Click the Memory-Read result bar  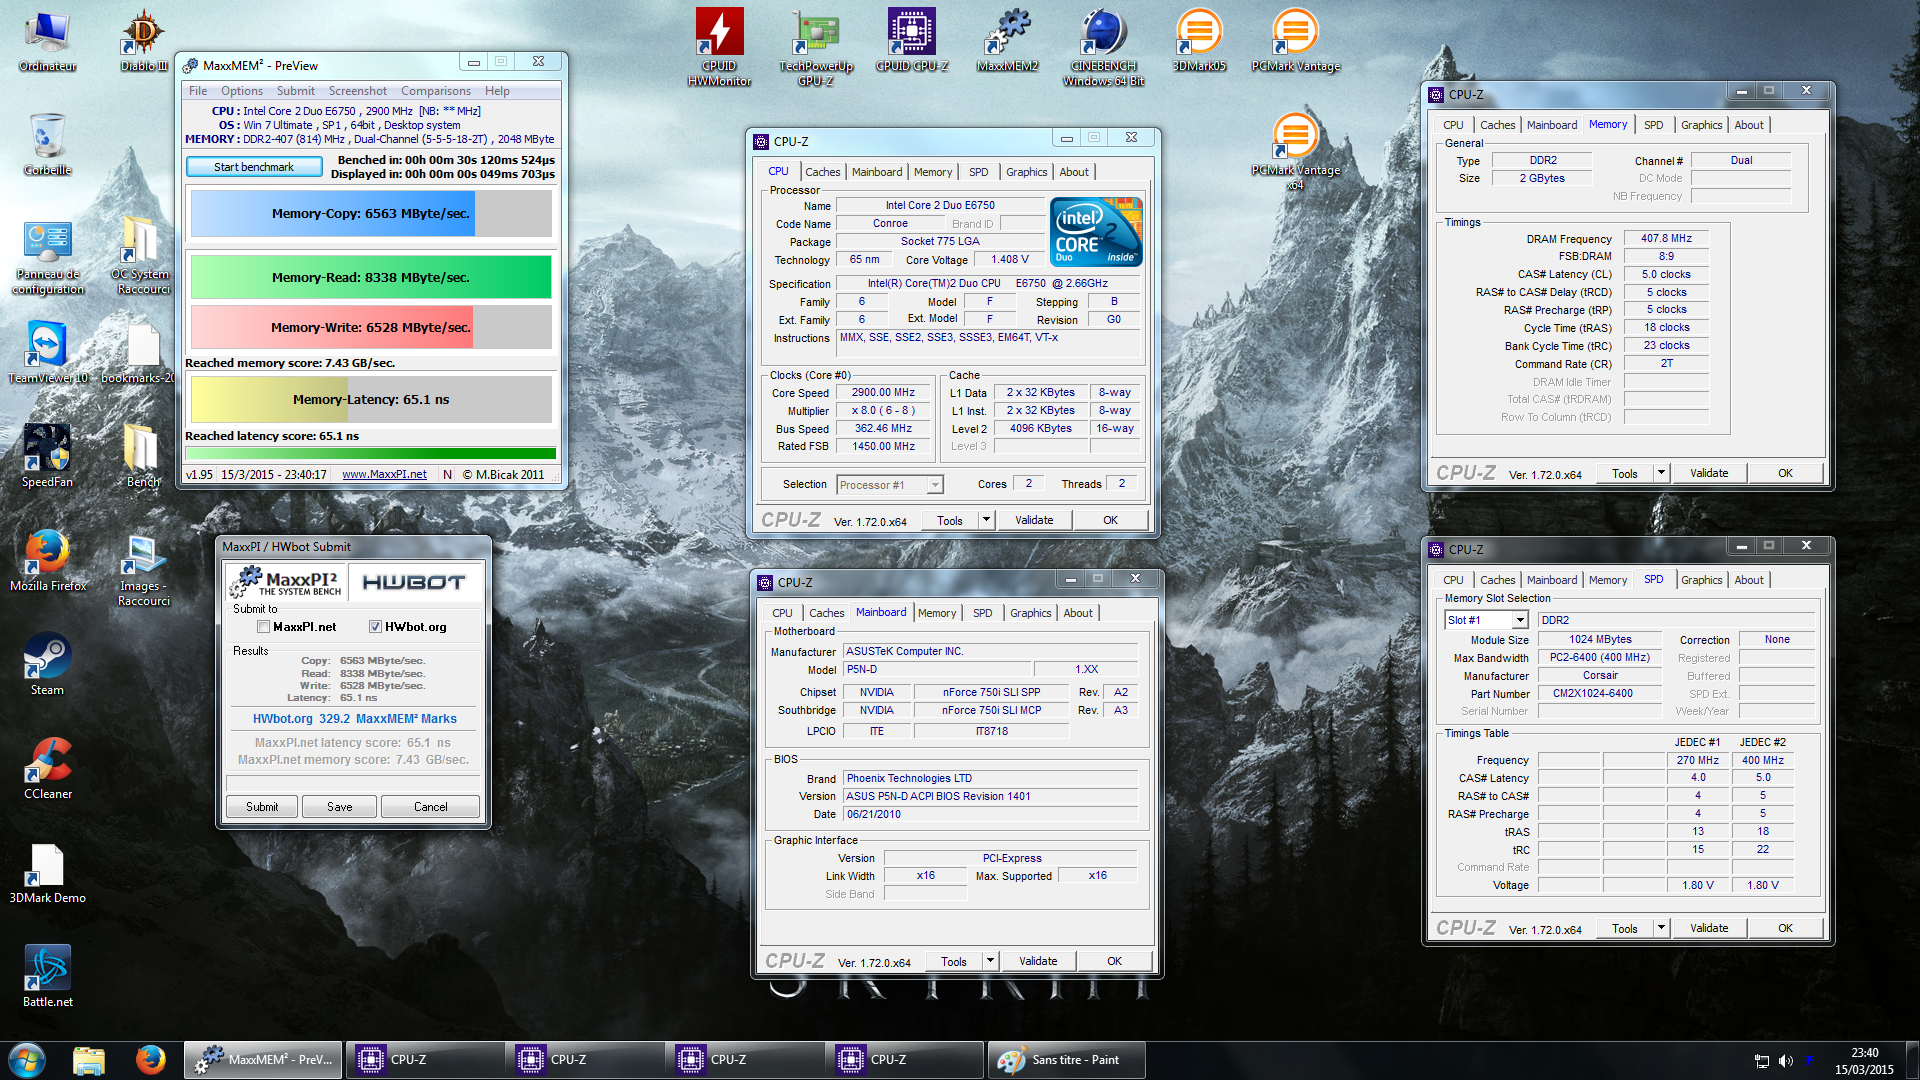point(371,277)
